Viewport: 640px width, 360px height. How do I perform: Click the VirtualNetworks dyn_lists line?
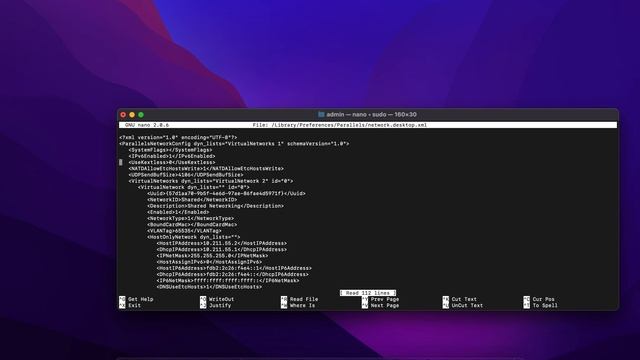(211, 181)
